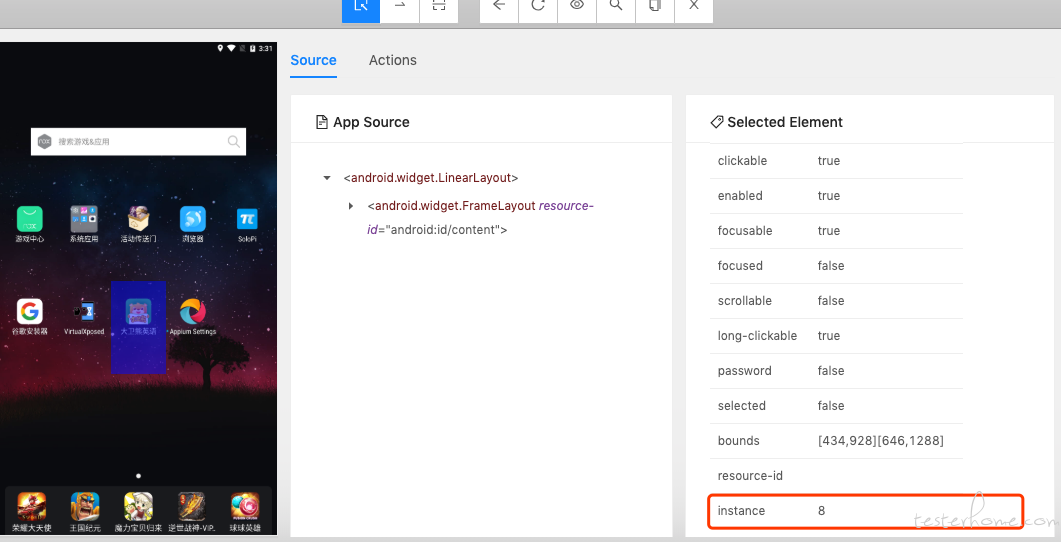1061x542 pixels.
Task: Refresh the source and screenshot
Action: 538,7
